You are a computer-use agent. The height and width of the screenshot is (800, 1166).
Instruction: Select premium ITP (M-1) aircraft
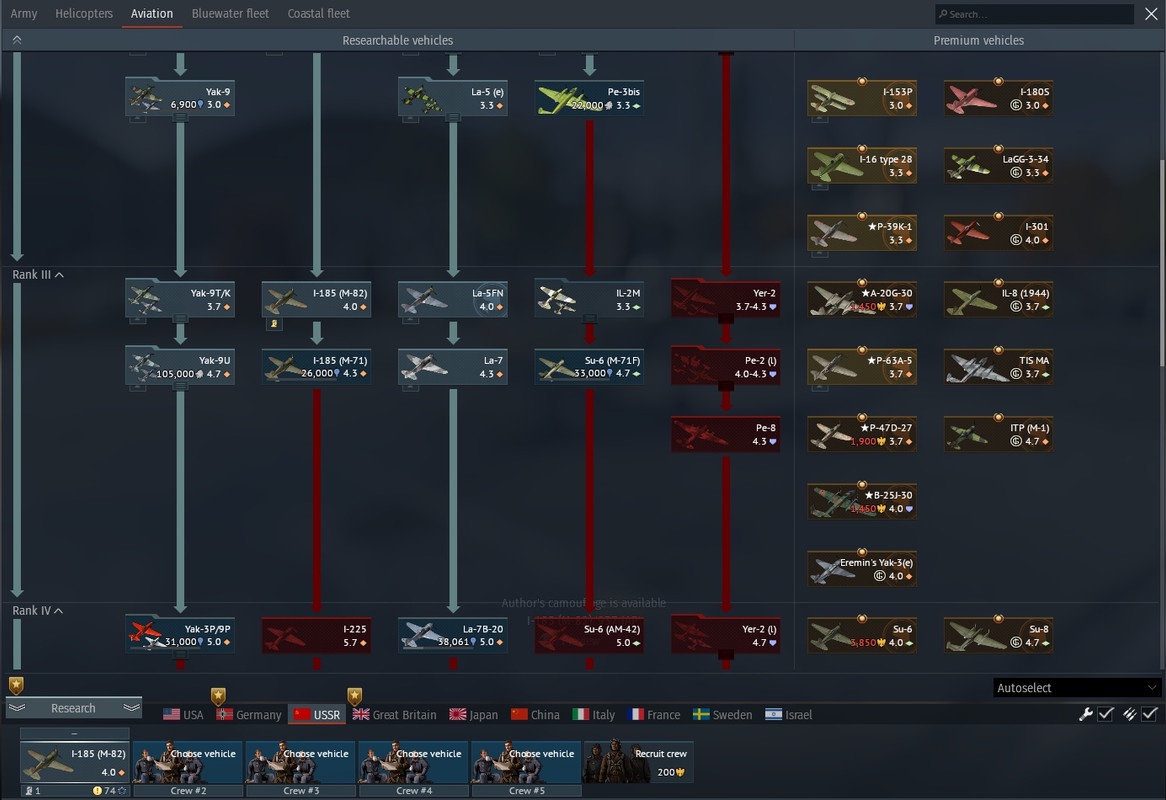[x=999, y=433]
